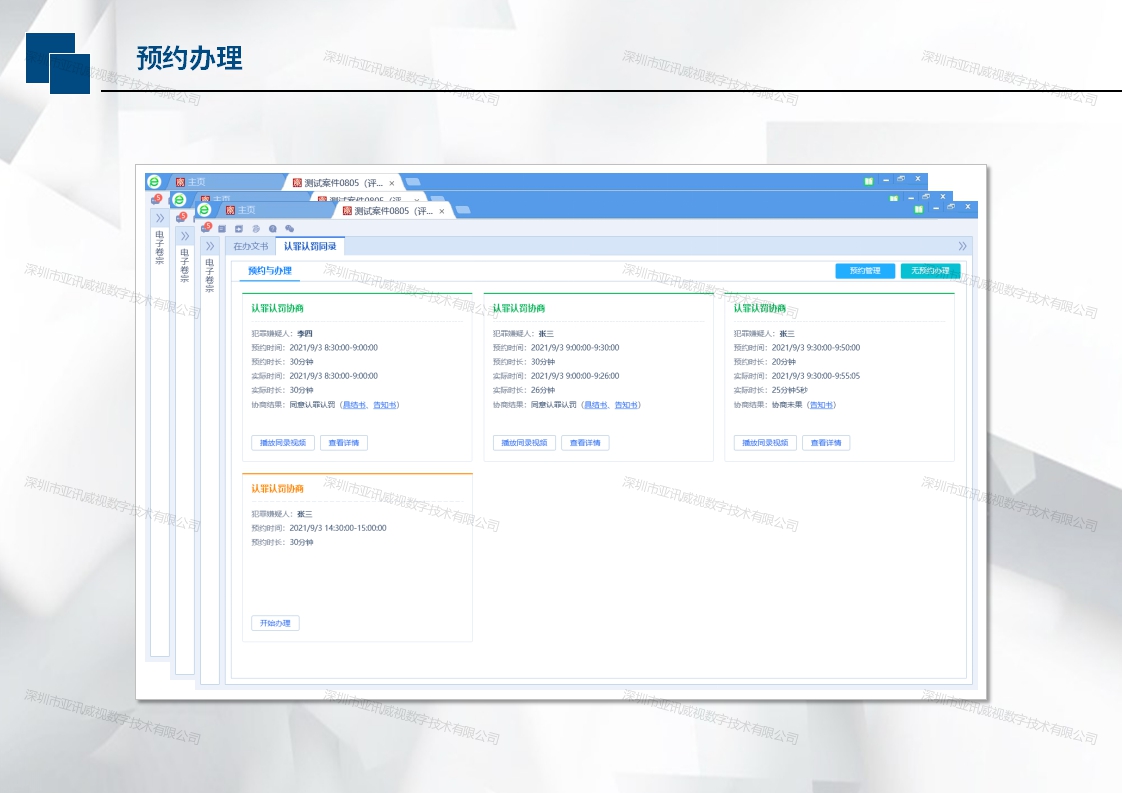Click 开始办理 for 14:30 appointment
The image size is (1122, 793).
[x=275, y=623]
